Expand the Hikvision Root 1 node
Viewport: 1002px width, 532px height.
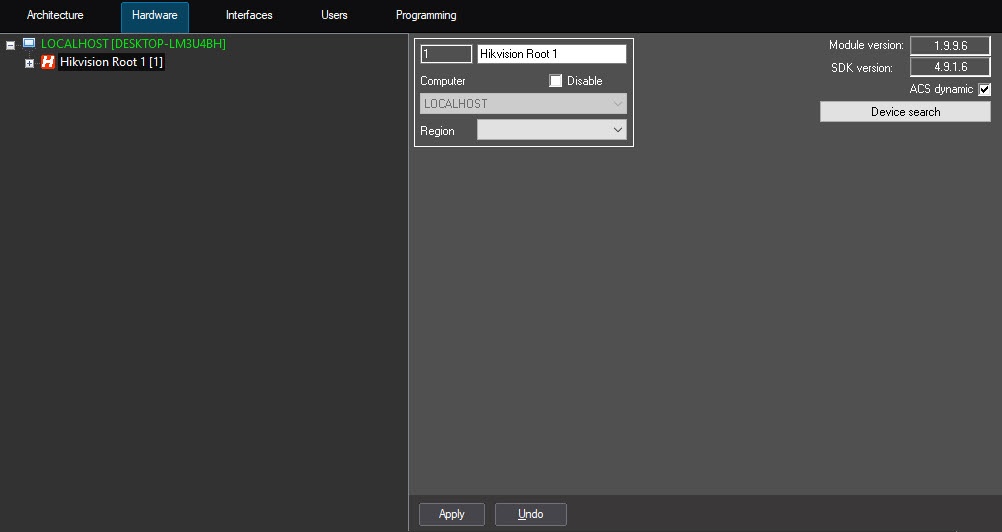coord(29,63)
